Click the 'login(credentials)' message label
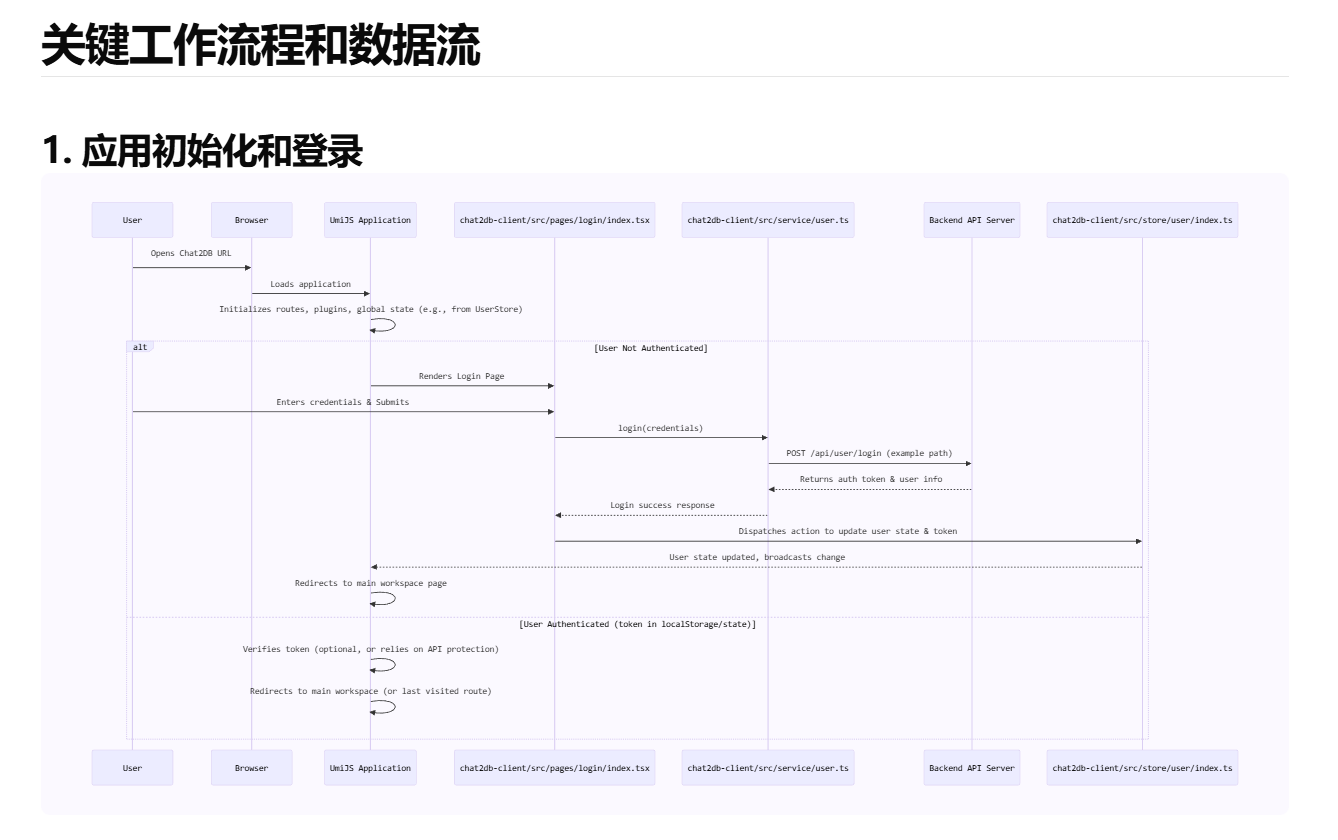This screenshot has height=840, width=1338. (x=661, y=427)
